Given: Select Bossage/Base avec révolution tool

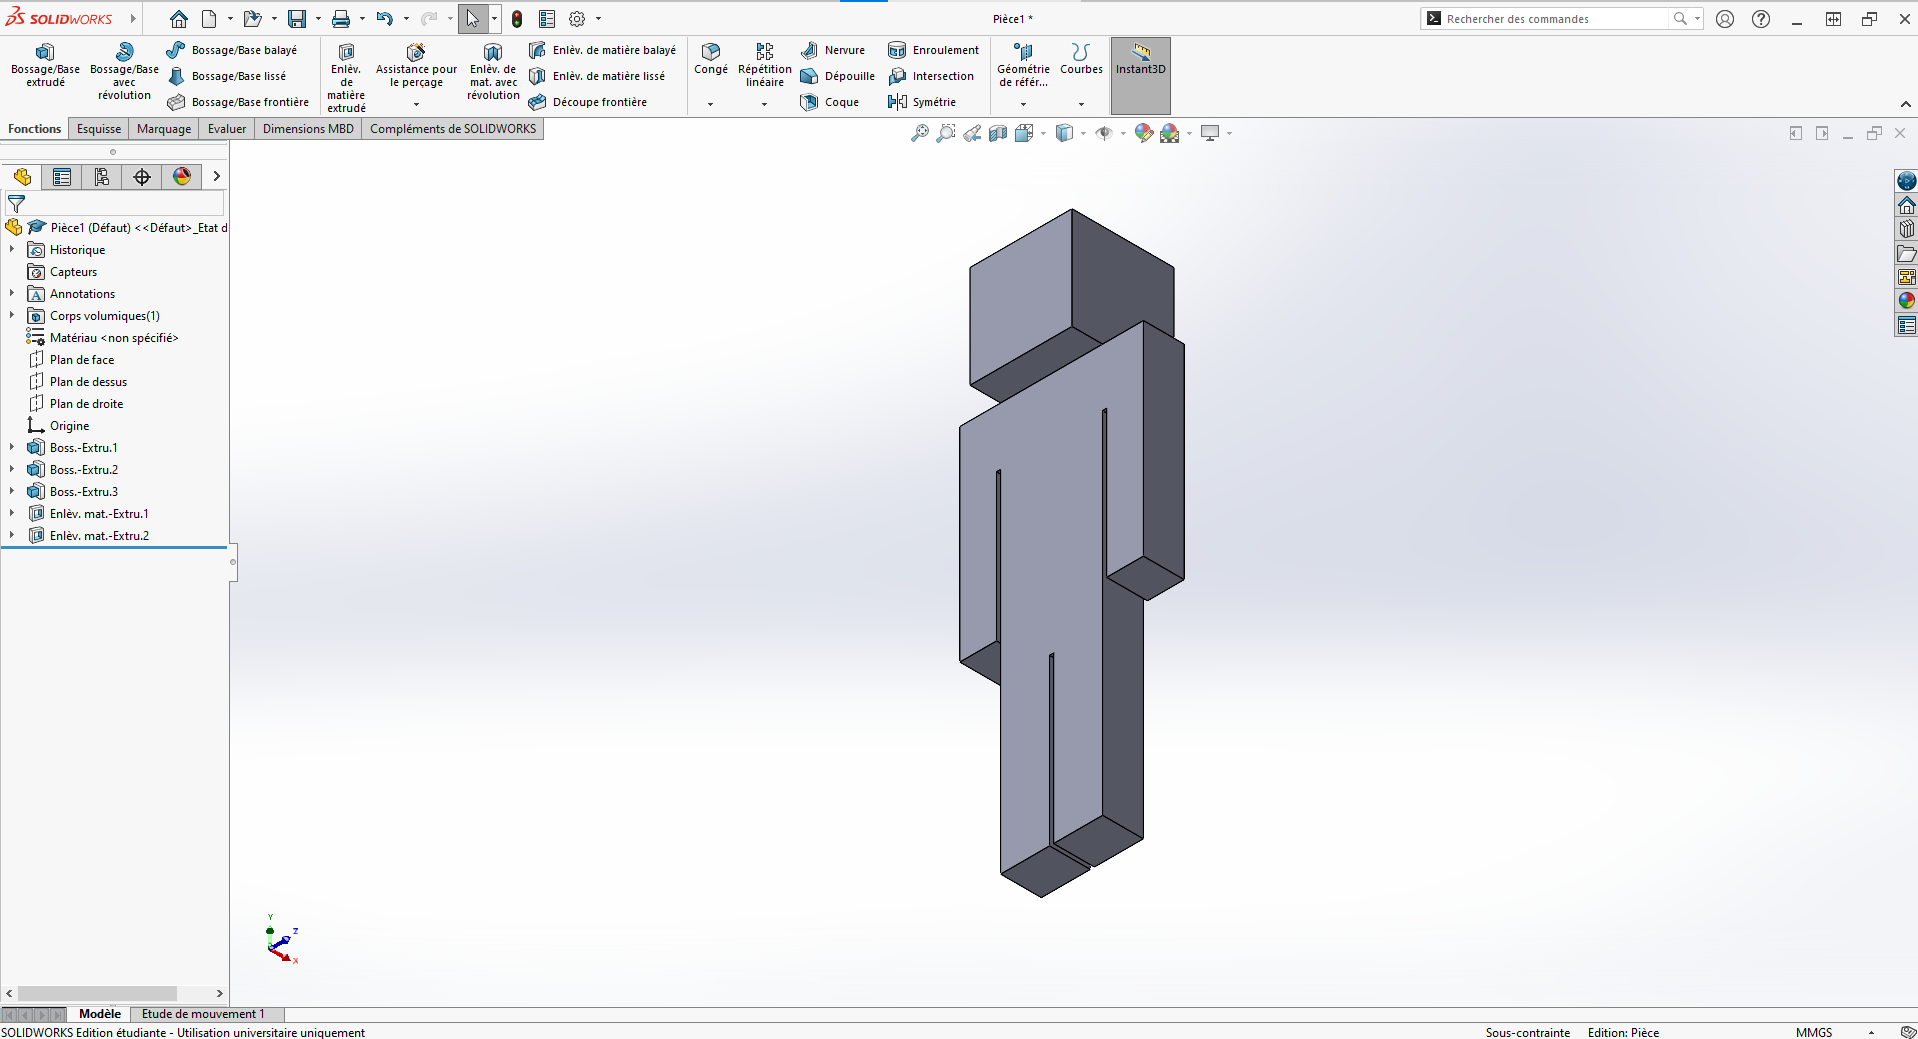Looking at the screenshot, I should 124,71.
